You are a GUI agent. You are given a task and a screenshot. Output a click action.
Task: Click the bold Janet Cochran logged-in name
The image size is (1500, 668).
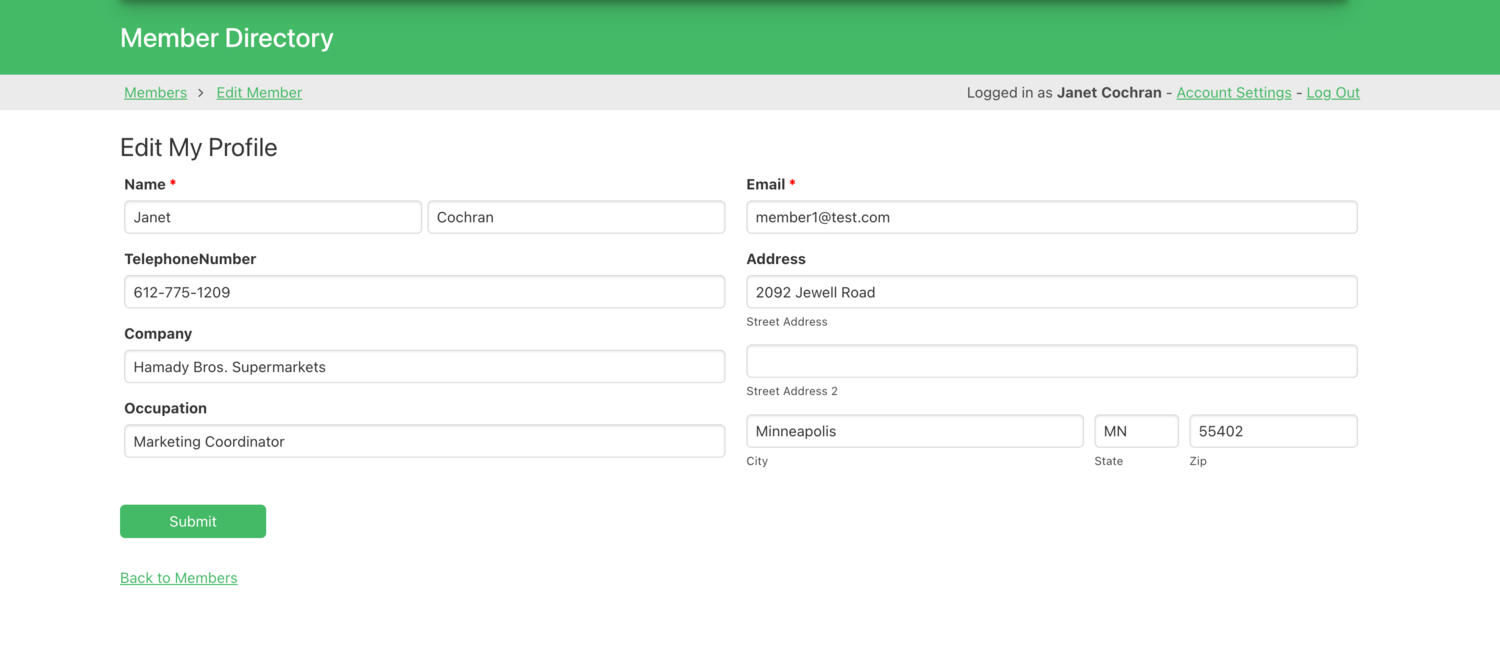coord(1109,92)
